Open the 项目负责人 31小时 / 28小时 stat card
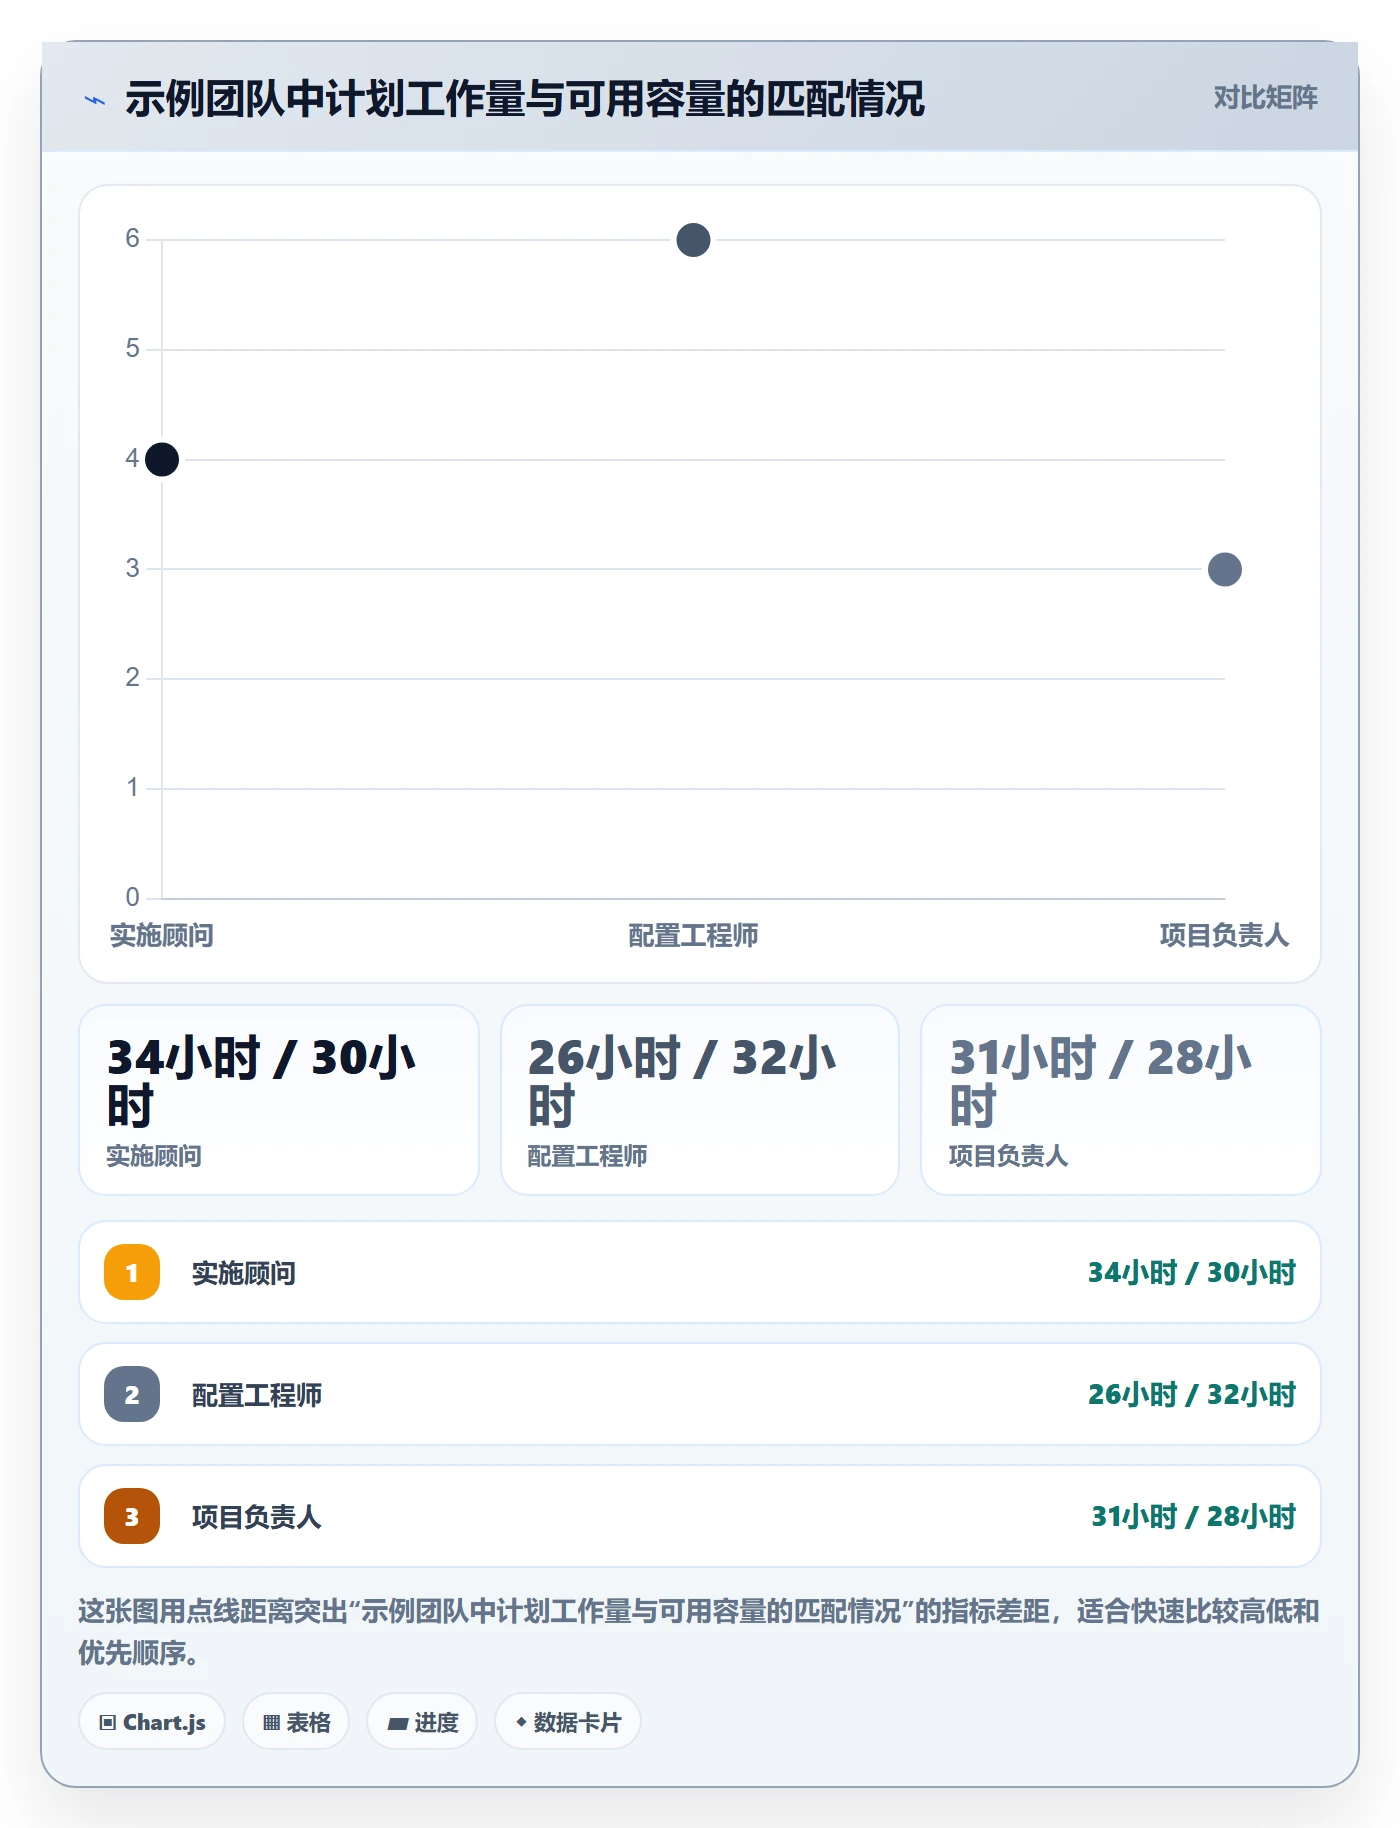 pyautogui.click(x=1121, y=1100)
